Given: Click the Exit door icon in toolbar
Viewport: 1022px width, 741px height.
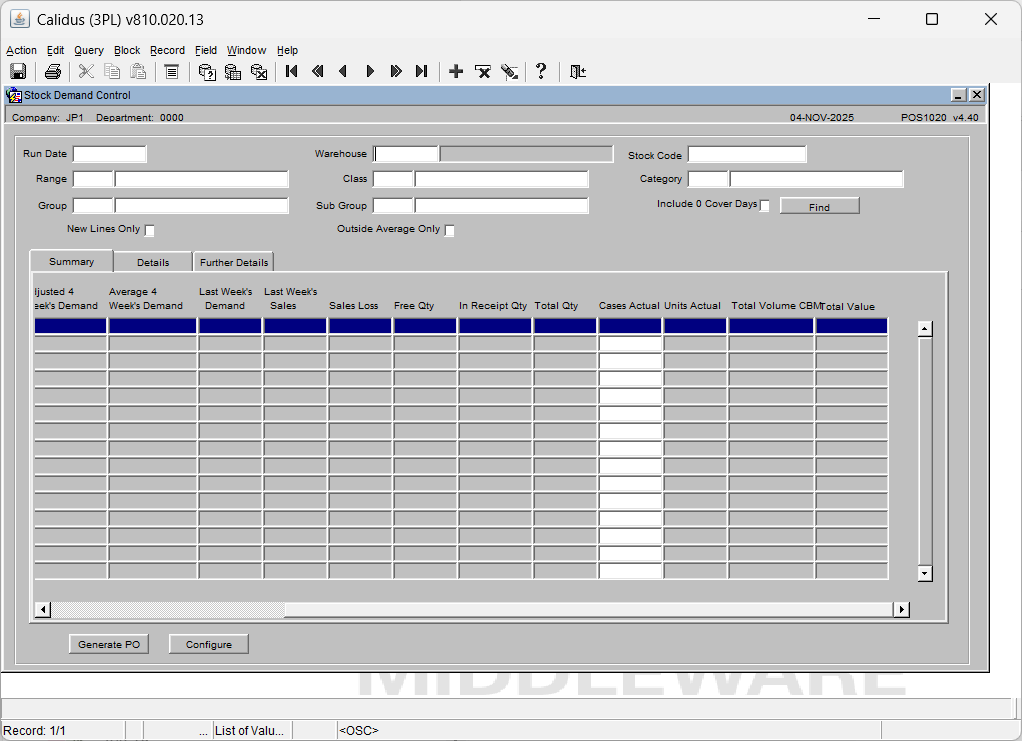Looking at the screenshot, I should [578, 71].
